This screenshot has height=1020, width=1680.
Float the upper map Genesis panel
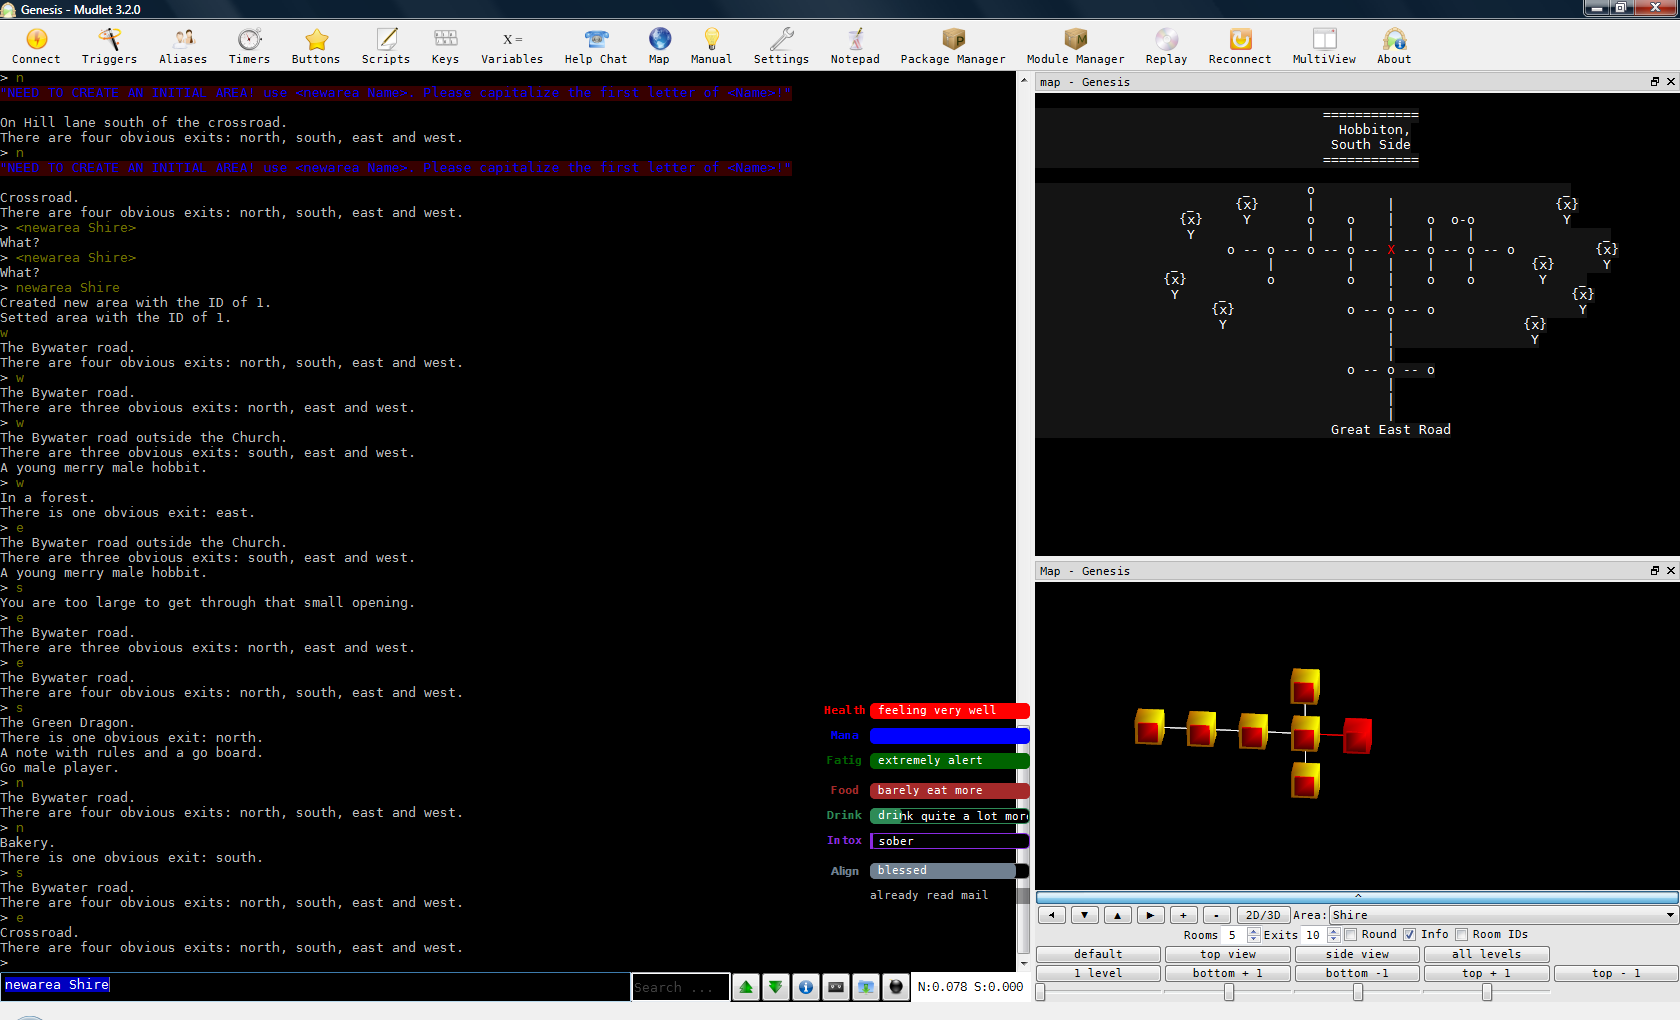1655,82
